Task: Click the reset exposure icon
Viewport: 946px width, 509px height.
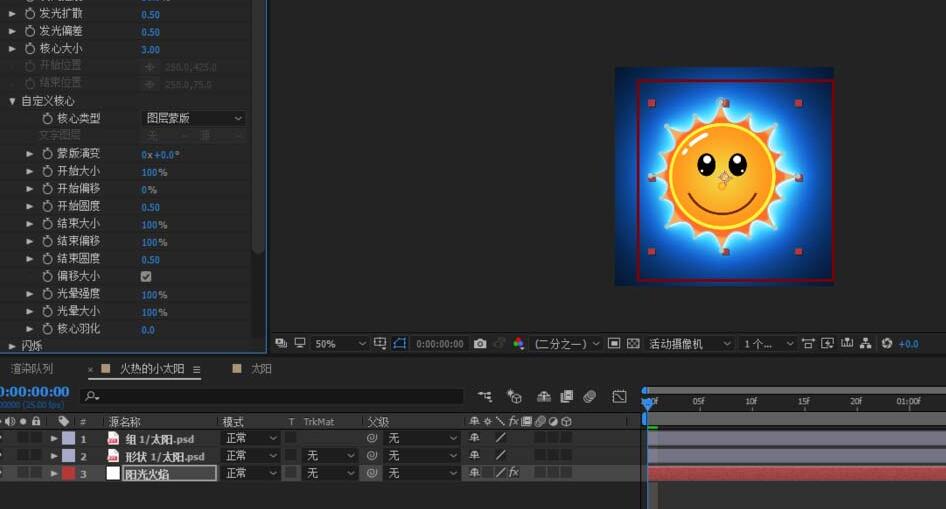Action: click(886, 344)
